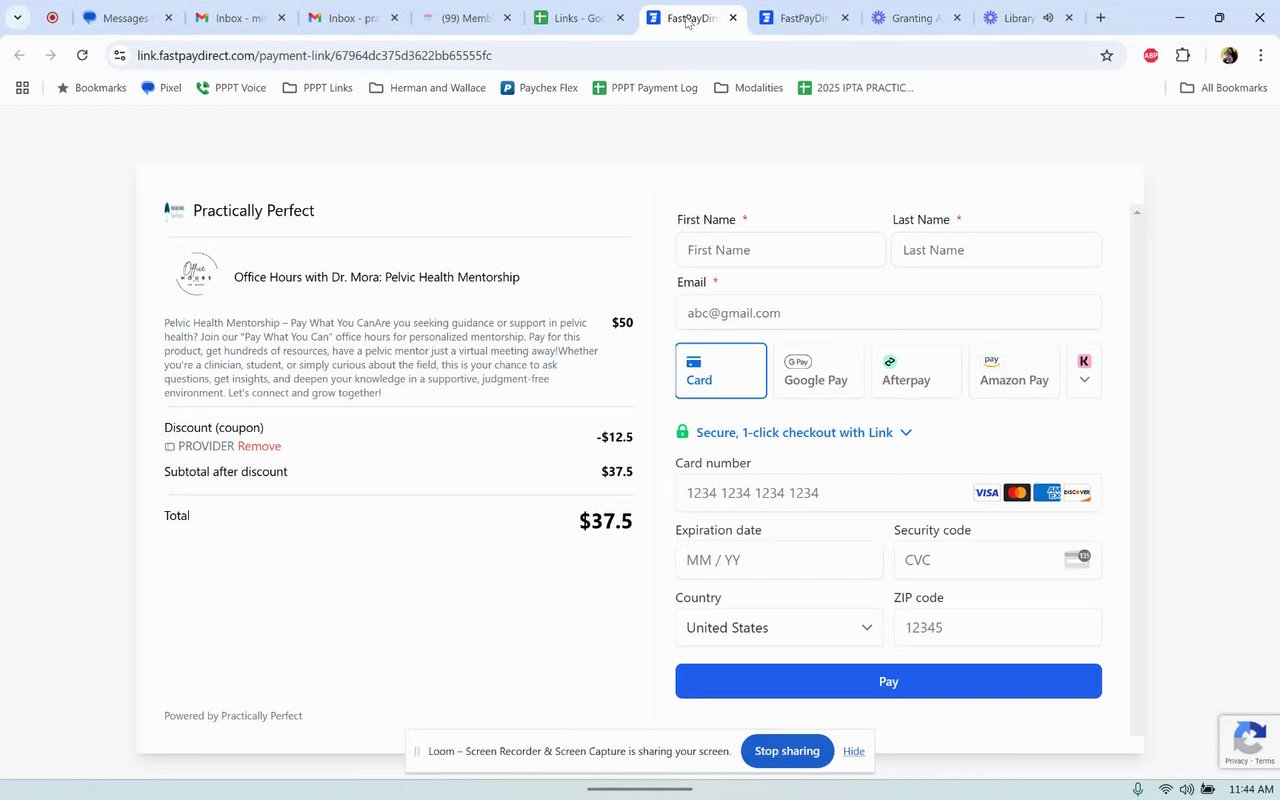Click the Last Name field
Screen dimensions: 1280x800
click(x=996, y=250)
